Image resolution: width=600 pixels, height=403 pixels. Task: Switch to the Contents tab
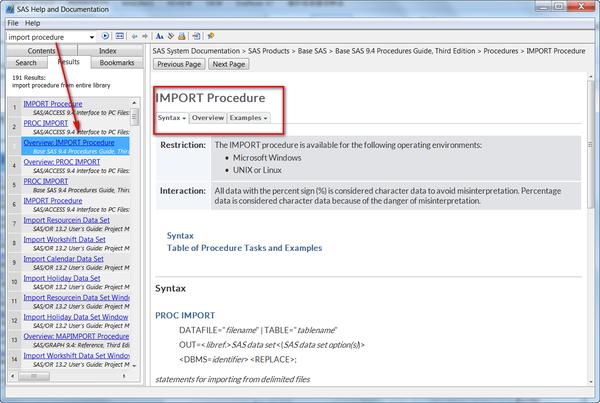(x=41, y=51)
